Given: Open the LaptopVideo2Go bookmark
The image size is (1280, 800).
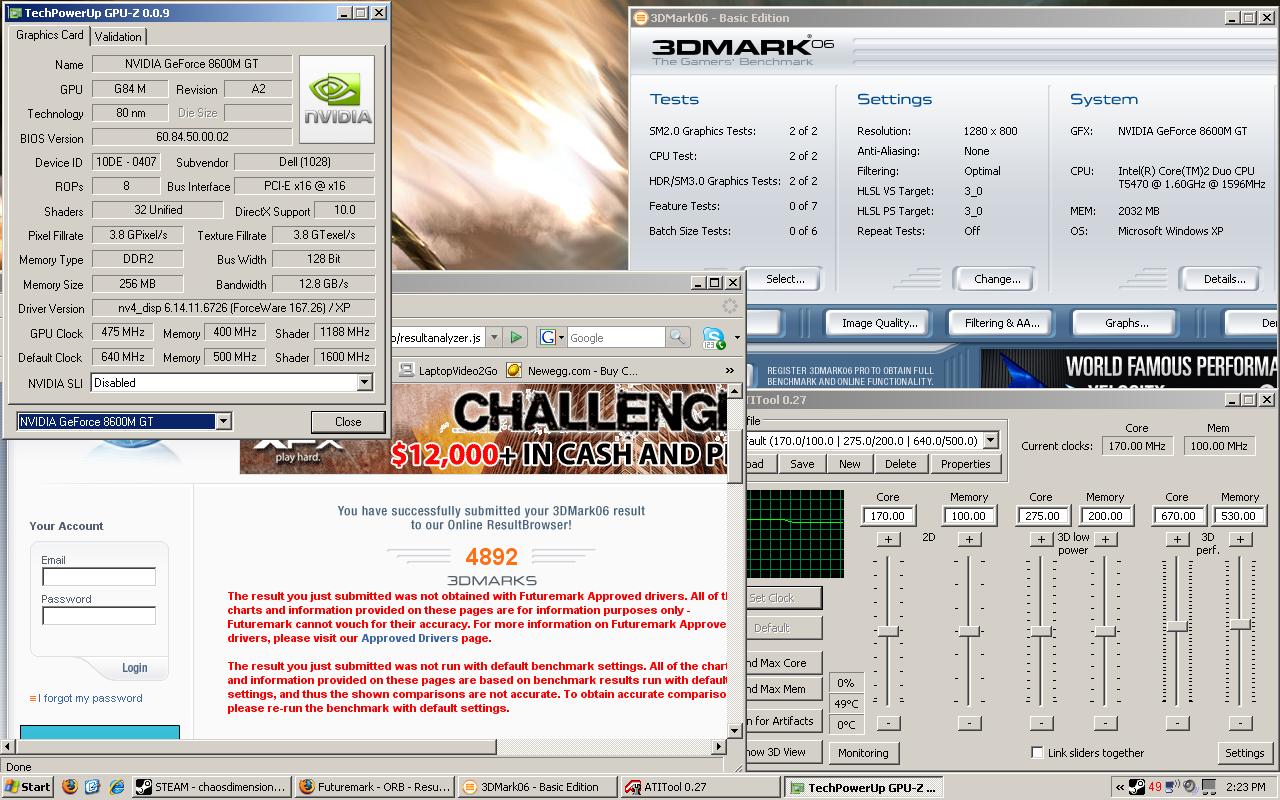Looking at the screenshot, I should coord(448,370).
